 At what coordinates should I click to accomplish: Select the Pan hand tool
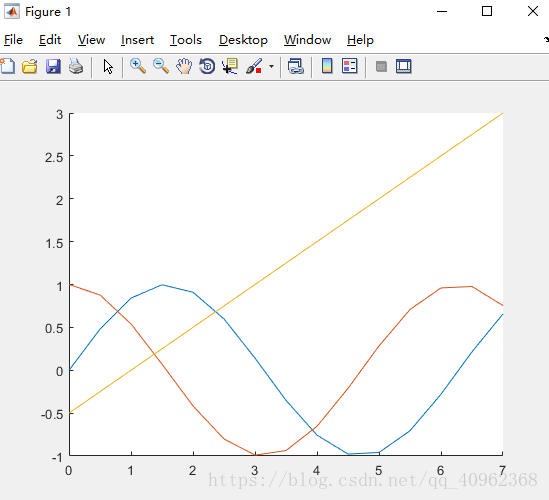[184, 66]
